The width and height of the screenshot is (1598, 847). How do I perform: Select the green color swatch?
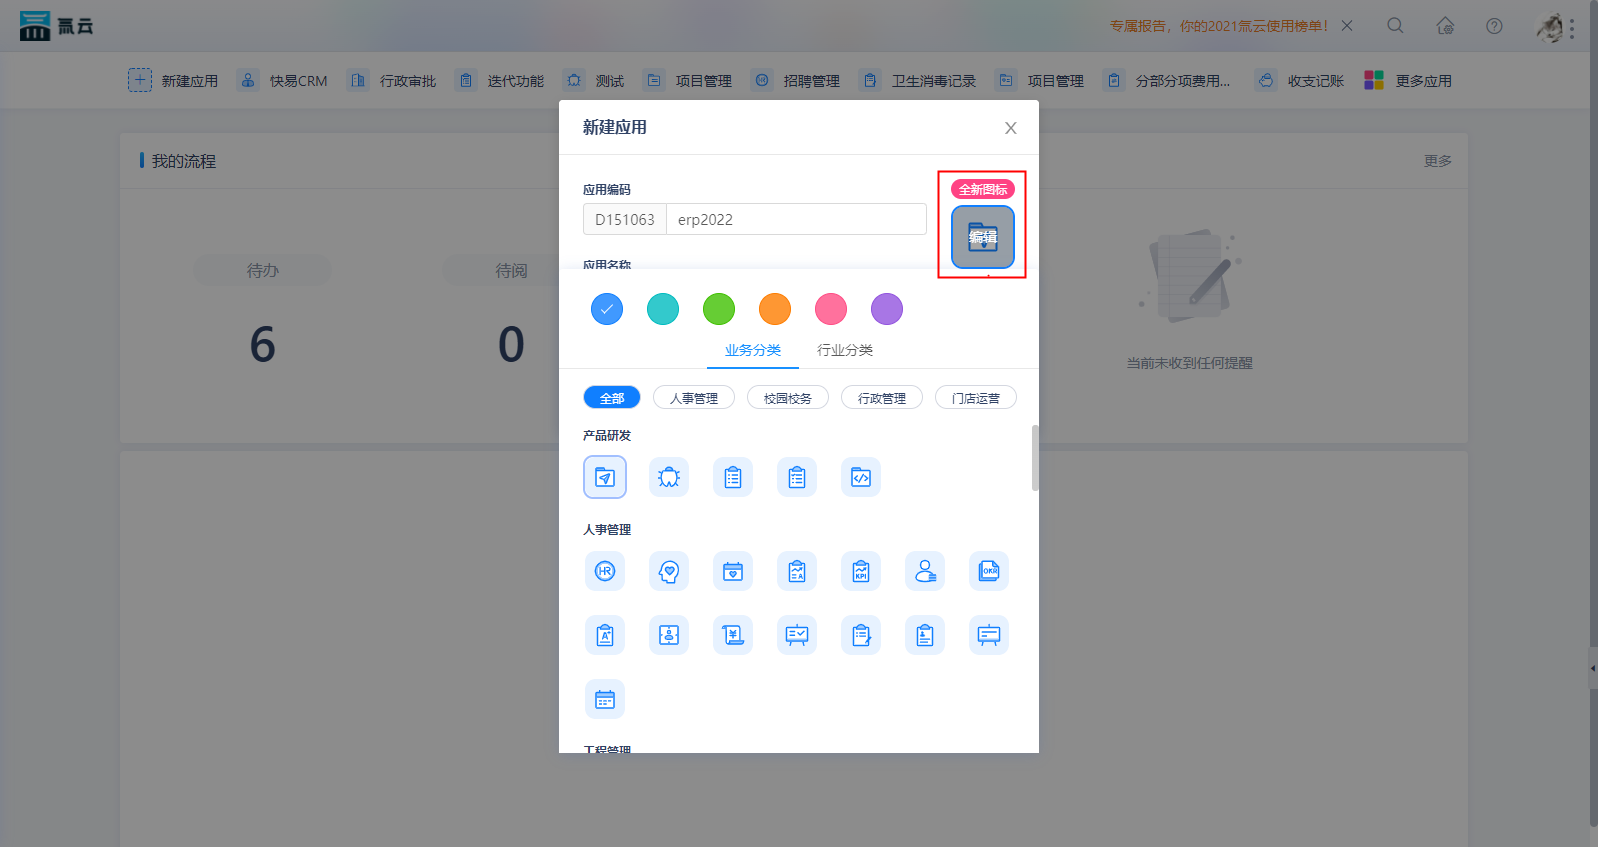719,309
